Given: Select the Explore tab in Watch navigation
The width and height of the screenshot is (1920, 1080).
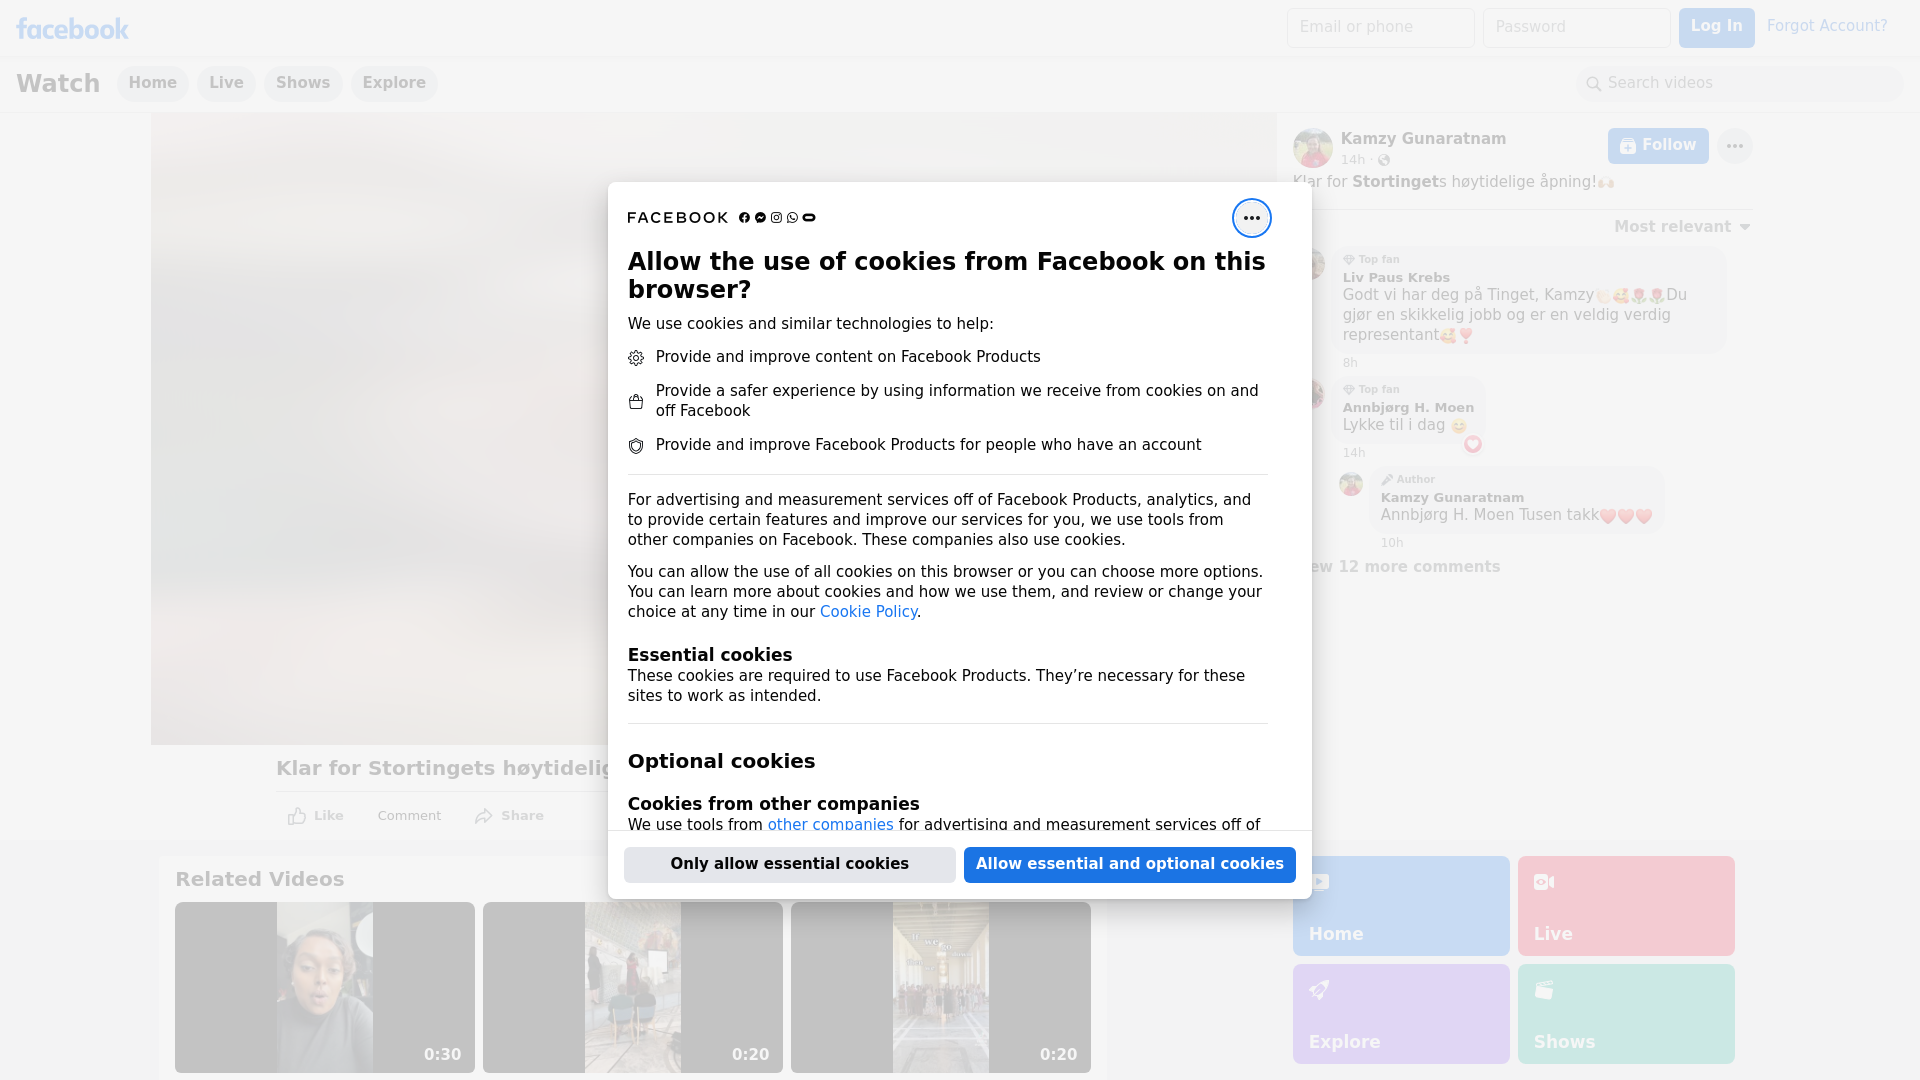Looking at the screenshot, I should pyautogui.click(x=394, y=84).
